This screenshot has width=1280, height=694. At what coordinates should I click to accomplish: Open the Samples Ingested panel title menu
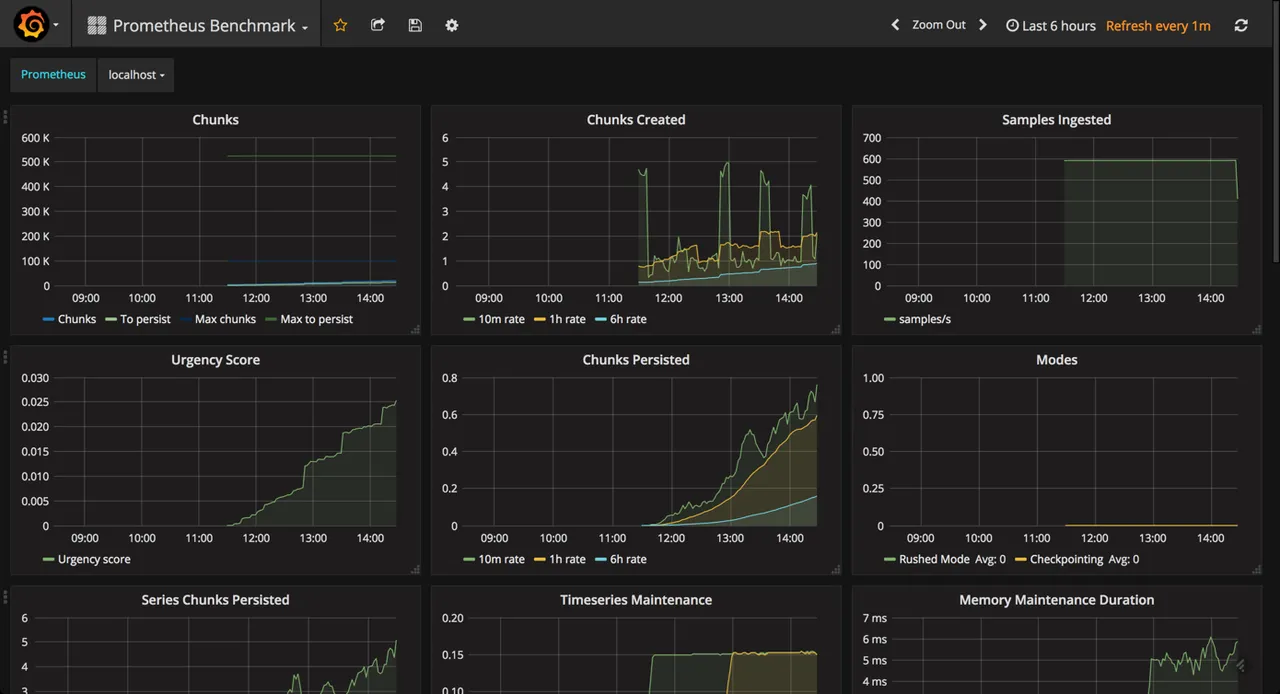pyautogui.click(x=1056, y=119)
